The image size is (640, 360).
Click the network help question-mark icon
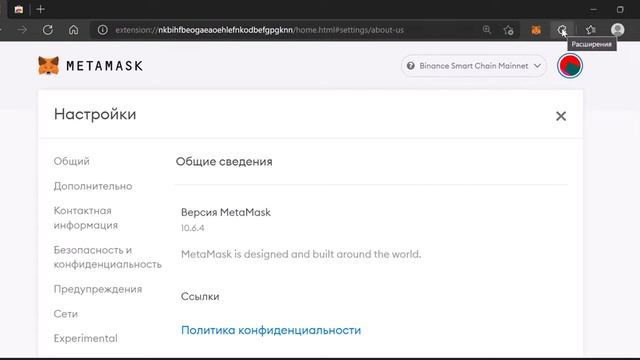point(411,66)
